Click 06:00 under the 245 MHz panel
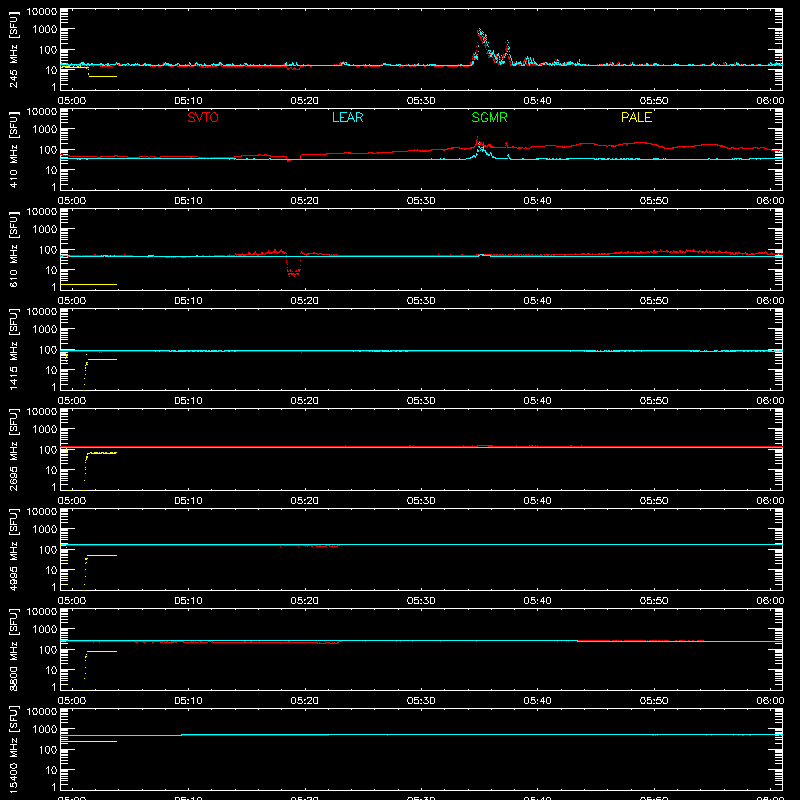 770,101
